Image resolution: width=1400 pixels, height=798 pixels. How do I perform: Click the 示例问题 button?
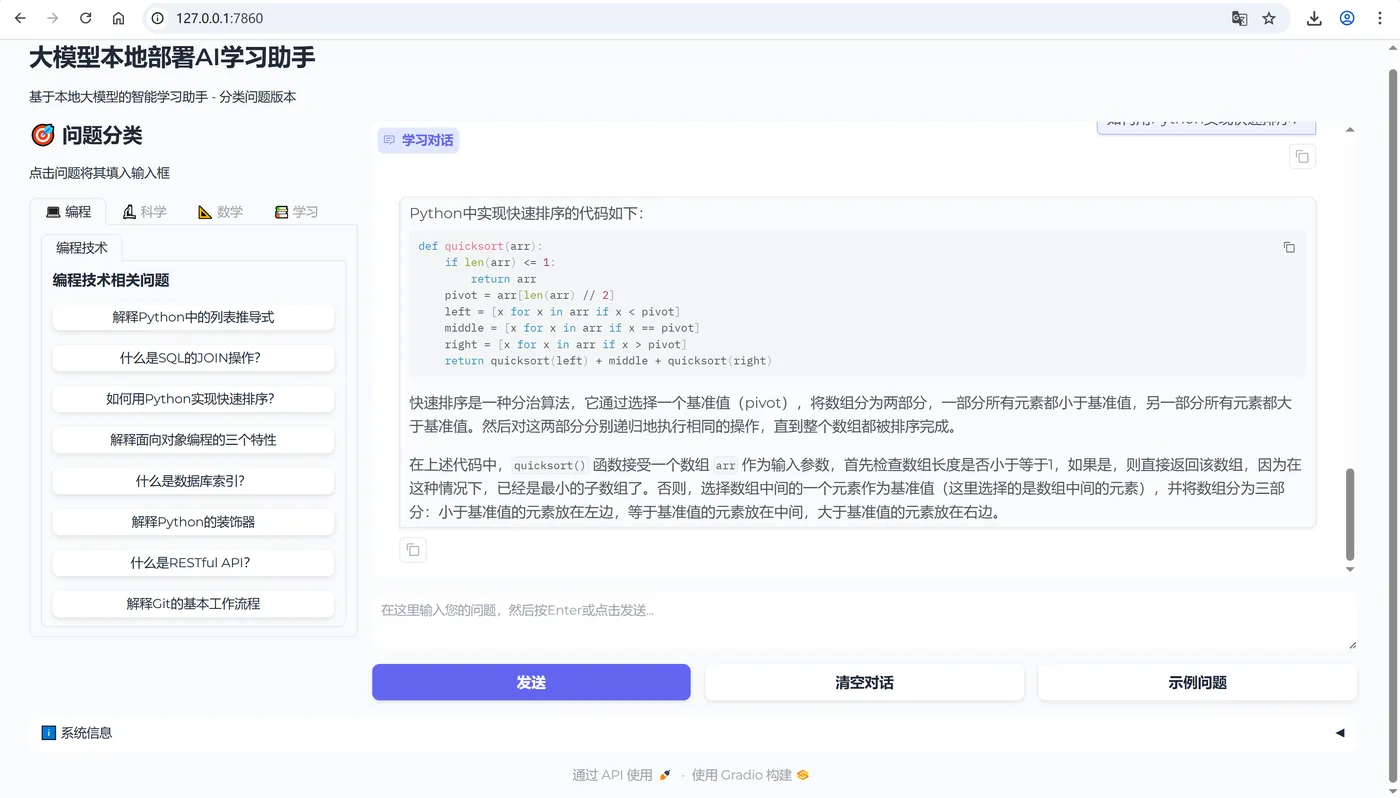point(1196,682)
